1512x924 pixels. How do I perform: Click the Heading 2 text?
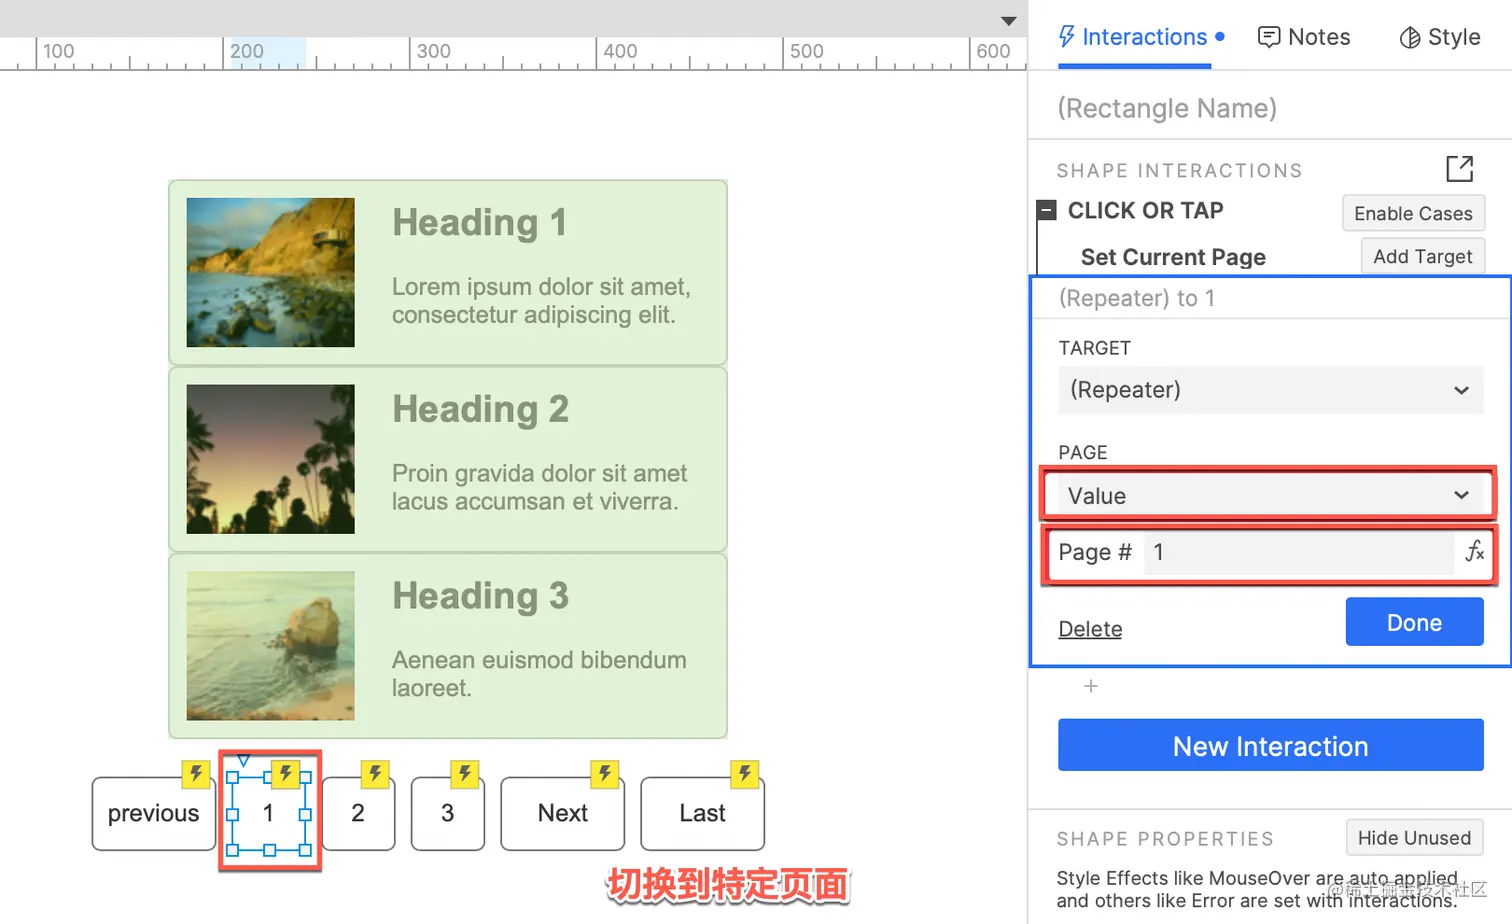click(x=480, y=409)
